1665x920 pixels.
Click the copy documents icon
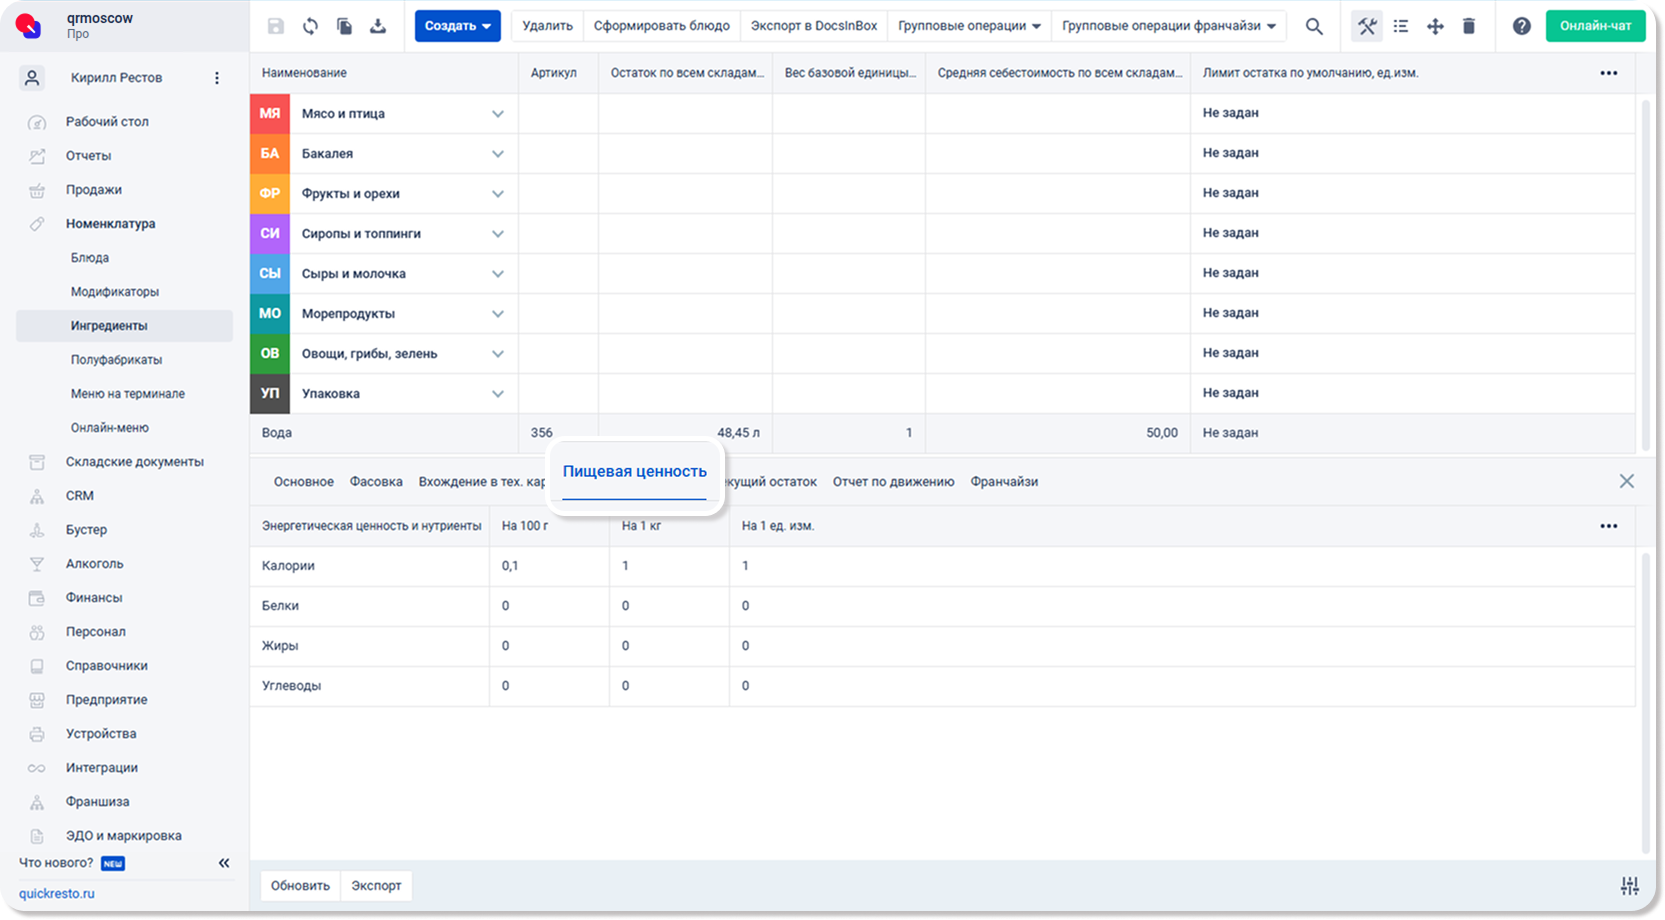tap(344, 26)
